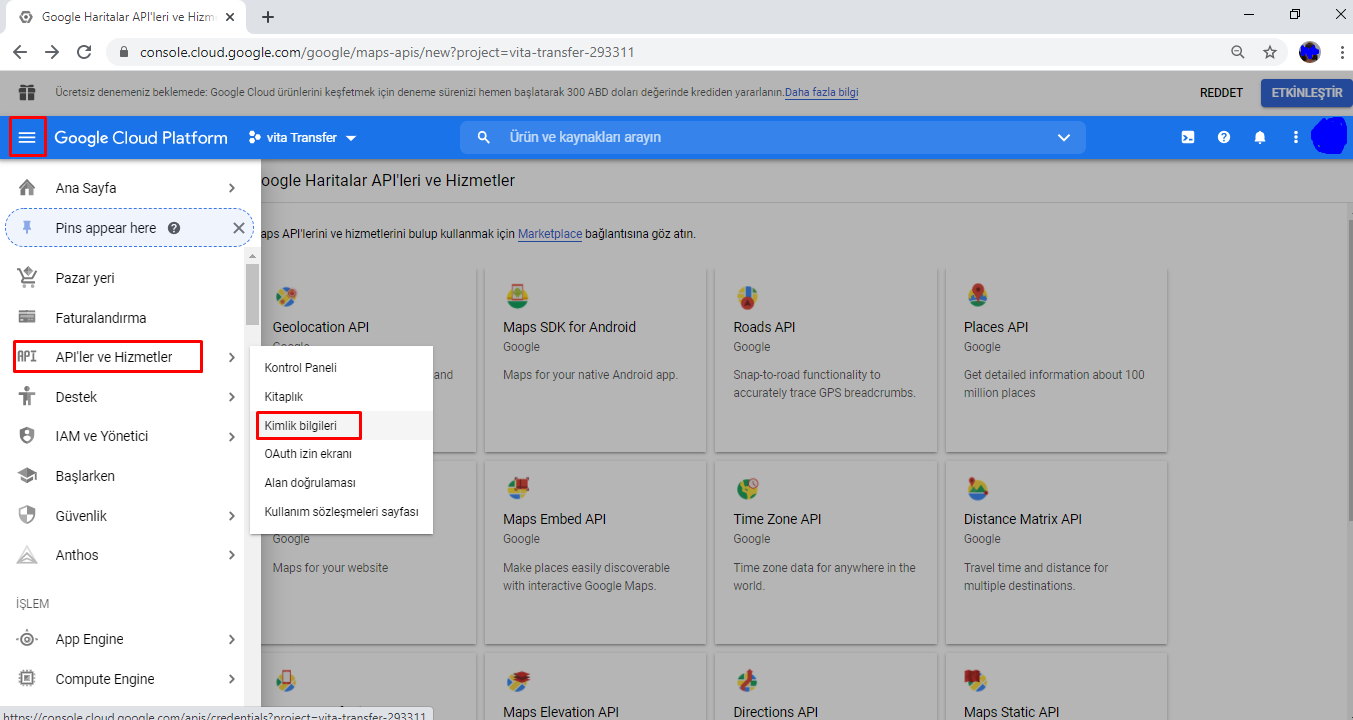1353x720 pixels.
Task: Click the Distance Matrix API icon
Action: pyautogui.click(x=977, y=488)
